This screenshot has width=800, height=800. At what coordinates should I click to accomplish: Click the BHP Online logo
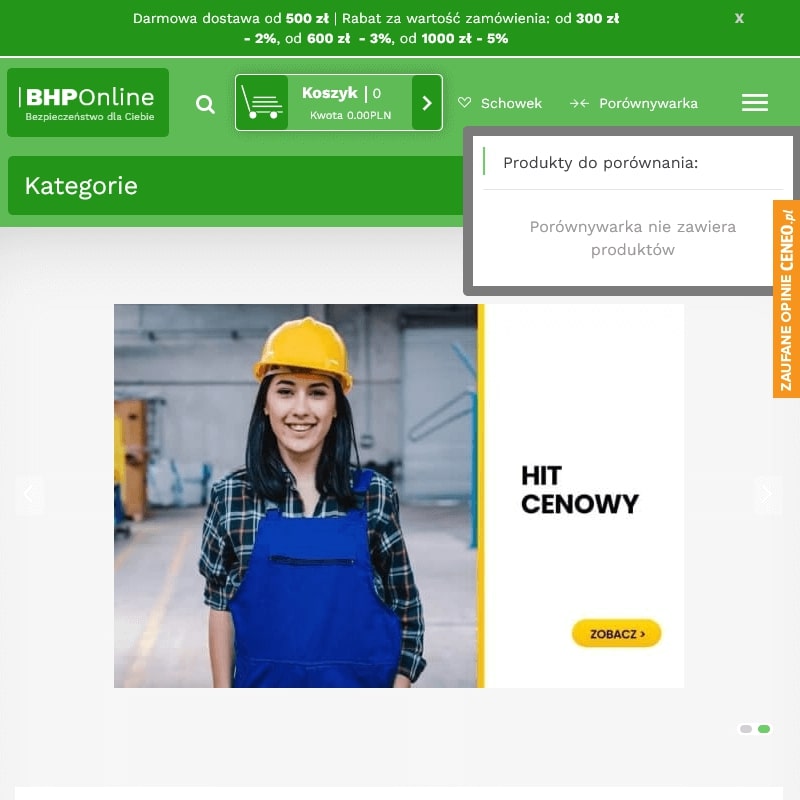tap(88, 102)
